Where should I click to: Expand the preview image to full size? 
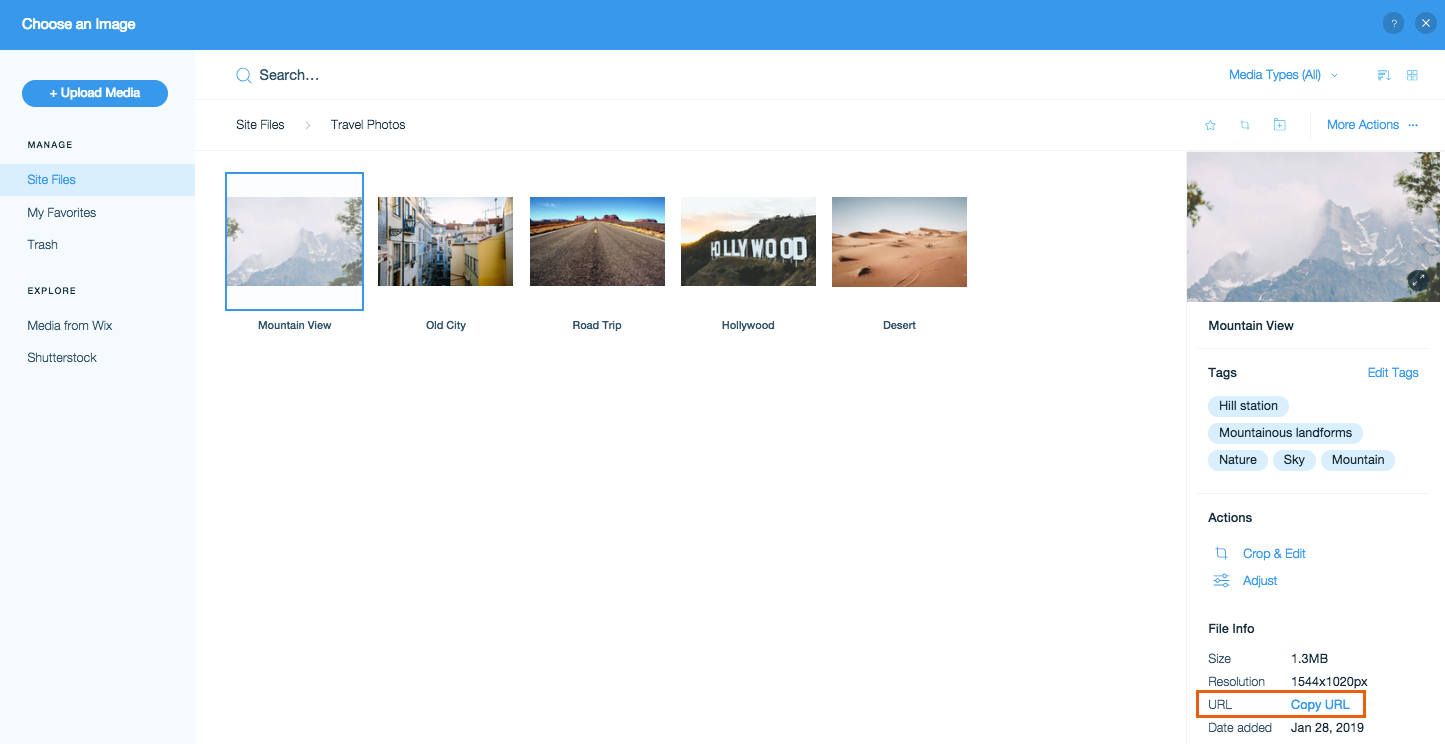click(1417, 280)
